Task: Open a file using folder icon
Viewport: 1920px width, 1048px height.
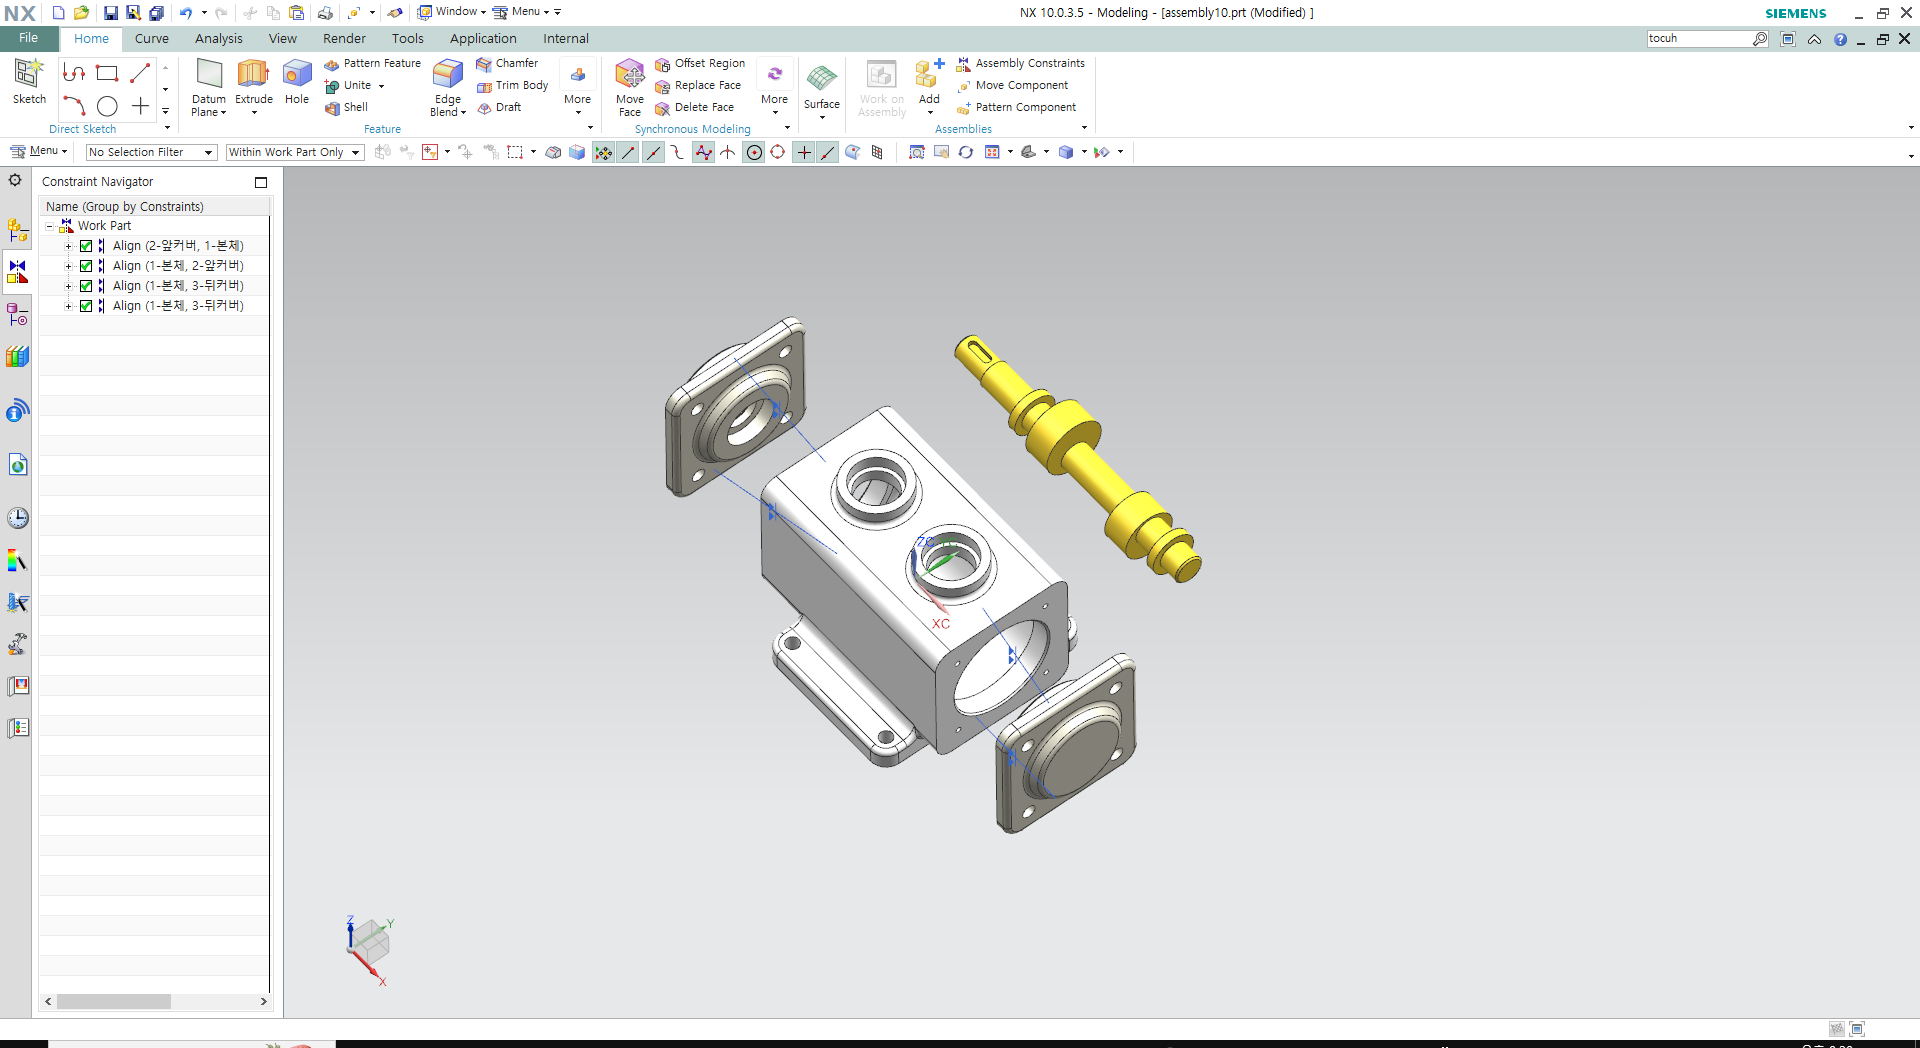Action: click(x=82, y=13)
